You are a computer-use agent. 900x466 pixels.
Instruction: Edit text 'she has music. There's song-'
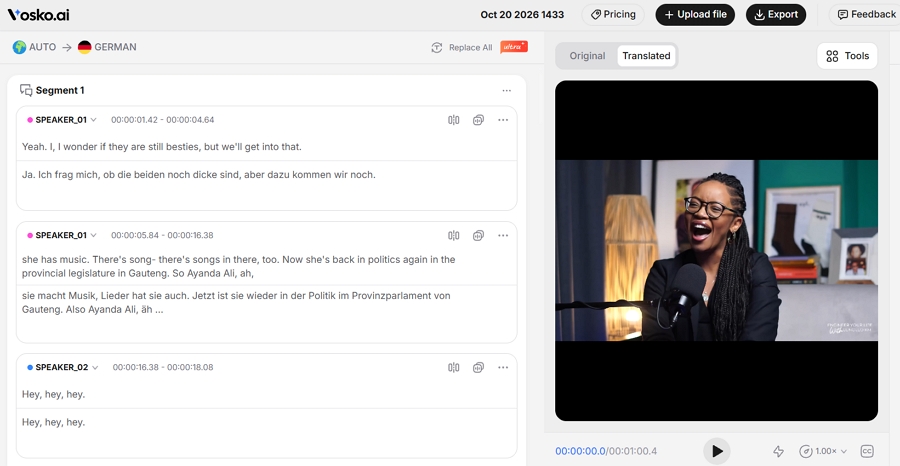click(239, 266)
